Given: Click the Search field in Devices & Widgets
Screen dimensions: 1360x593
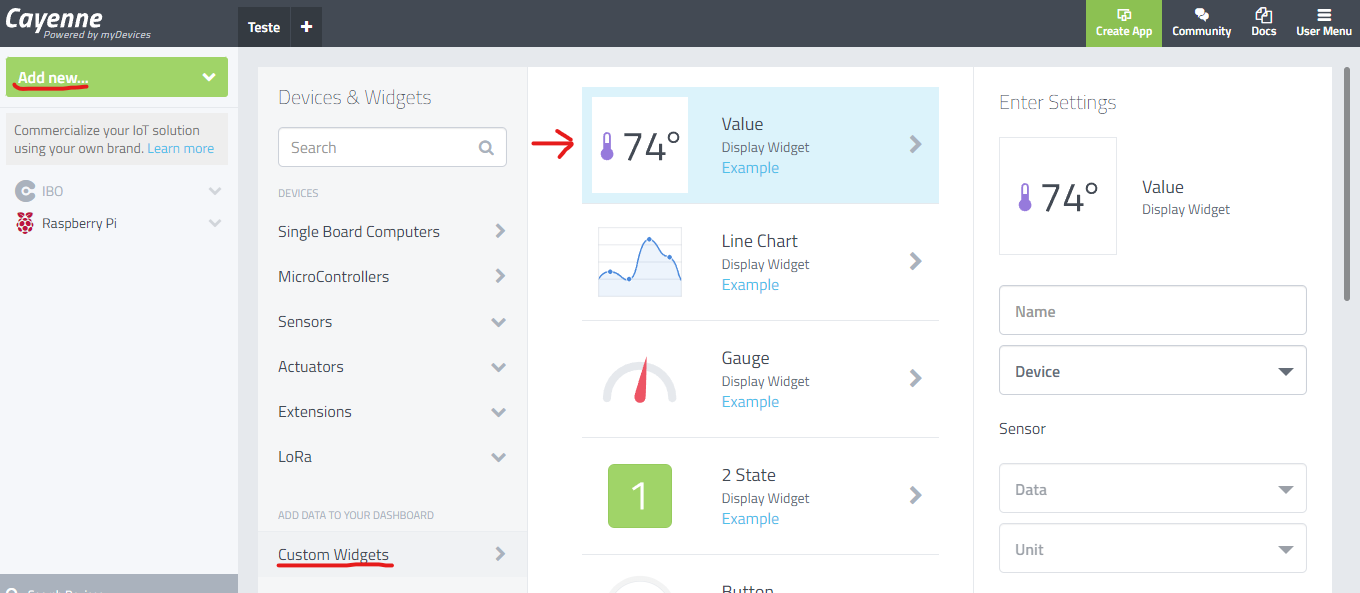Looking at the screenshot, I should [x=392, y=147].
